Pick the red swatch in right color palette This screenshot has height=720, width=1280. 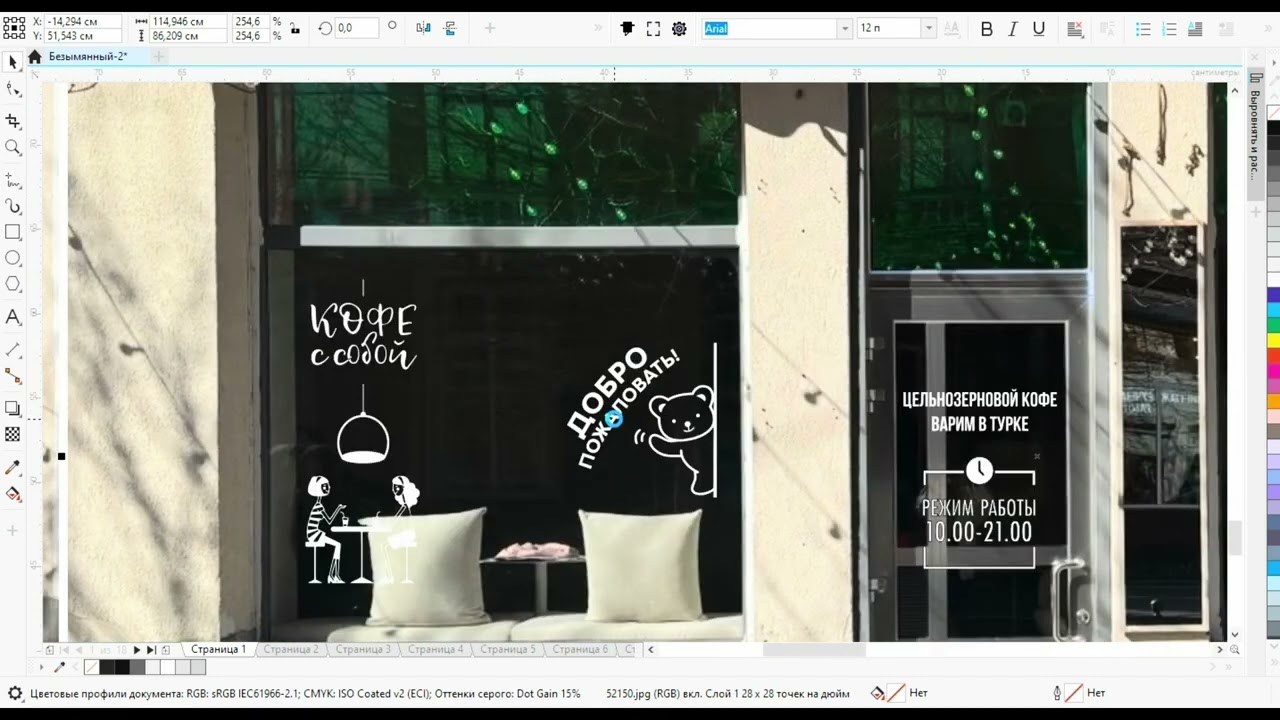(1273, 355)
